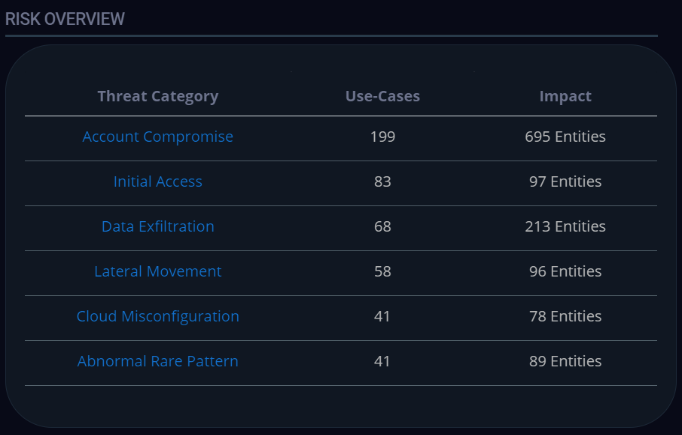Click the 58 use-cases value
This screenshot has width=682, height=435.
[382, 272]
